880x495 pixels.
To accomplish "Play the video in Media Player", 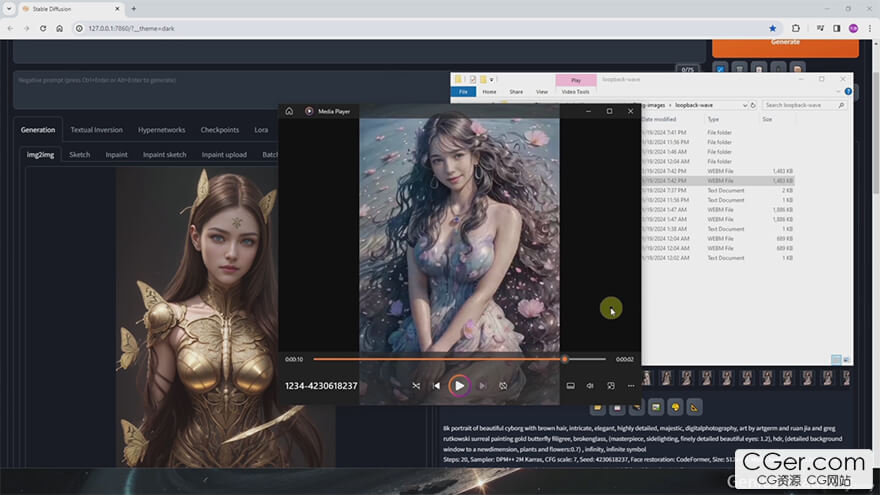I will pos(459,386).
